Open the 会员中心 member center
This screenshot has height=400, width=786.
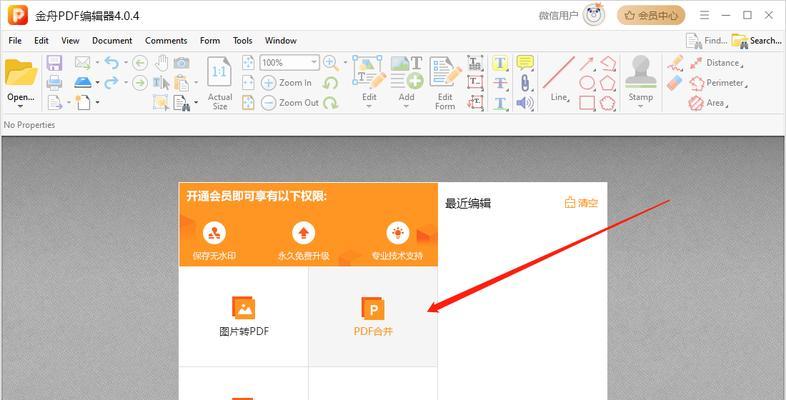pyautogui.click(x=651, y=16)
